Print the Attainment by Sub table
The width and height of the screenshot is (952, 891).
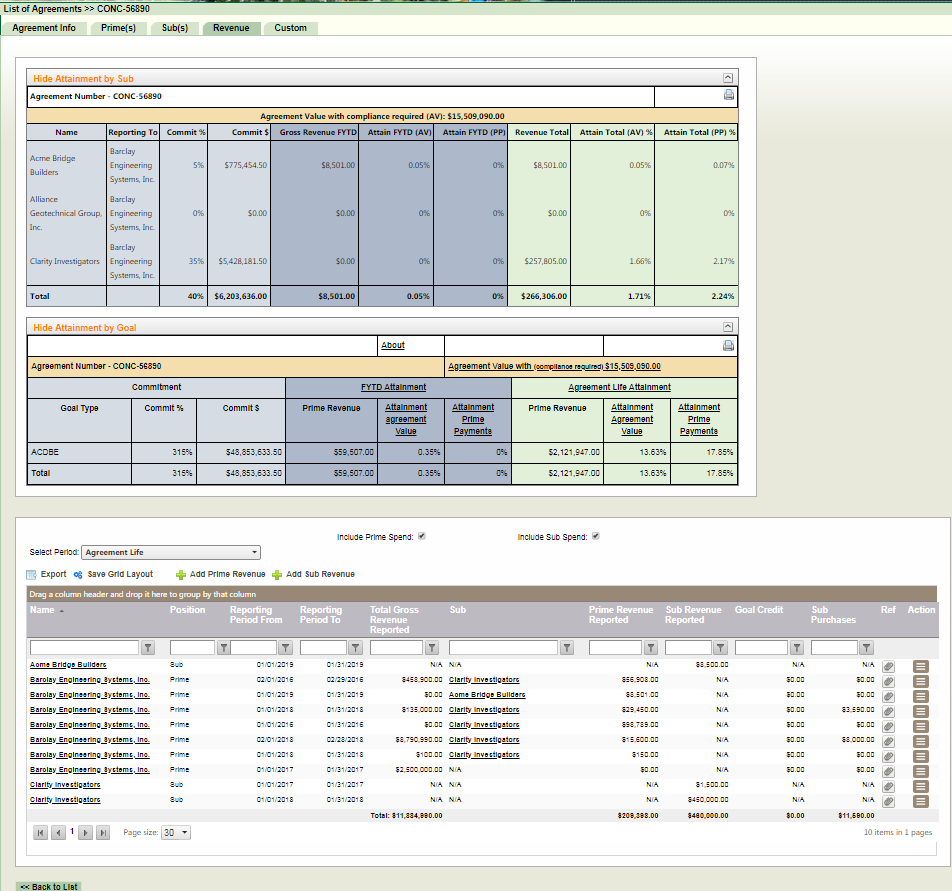(x=728, y=96)
